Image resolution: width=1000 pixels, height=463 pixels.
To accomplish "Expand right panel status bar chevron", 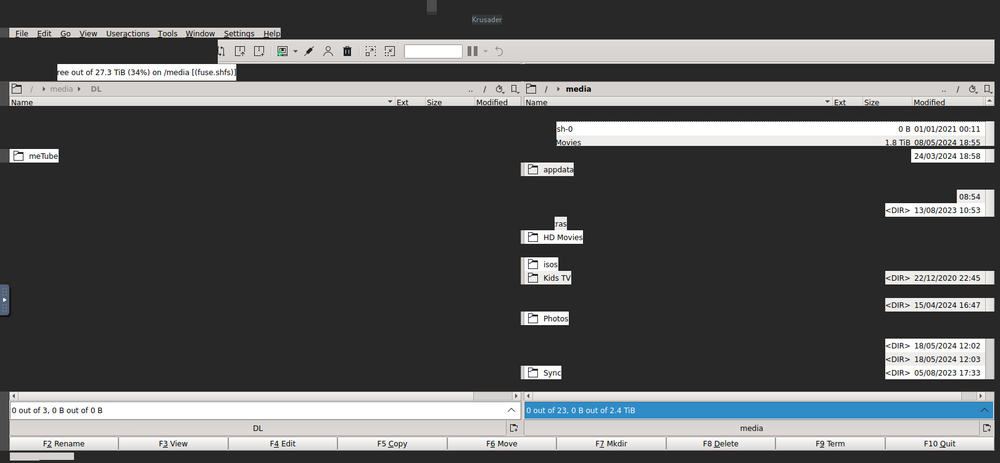I will coord(984,410).
